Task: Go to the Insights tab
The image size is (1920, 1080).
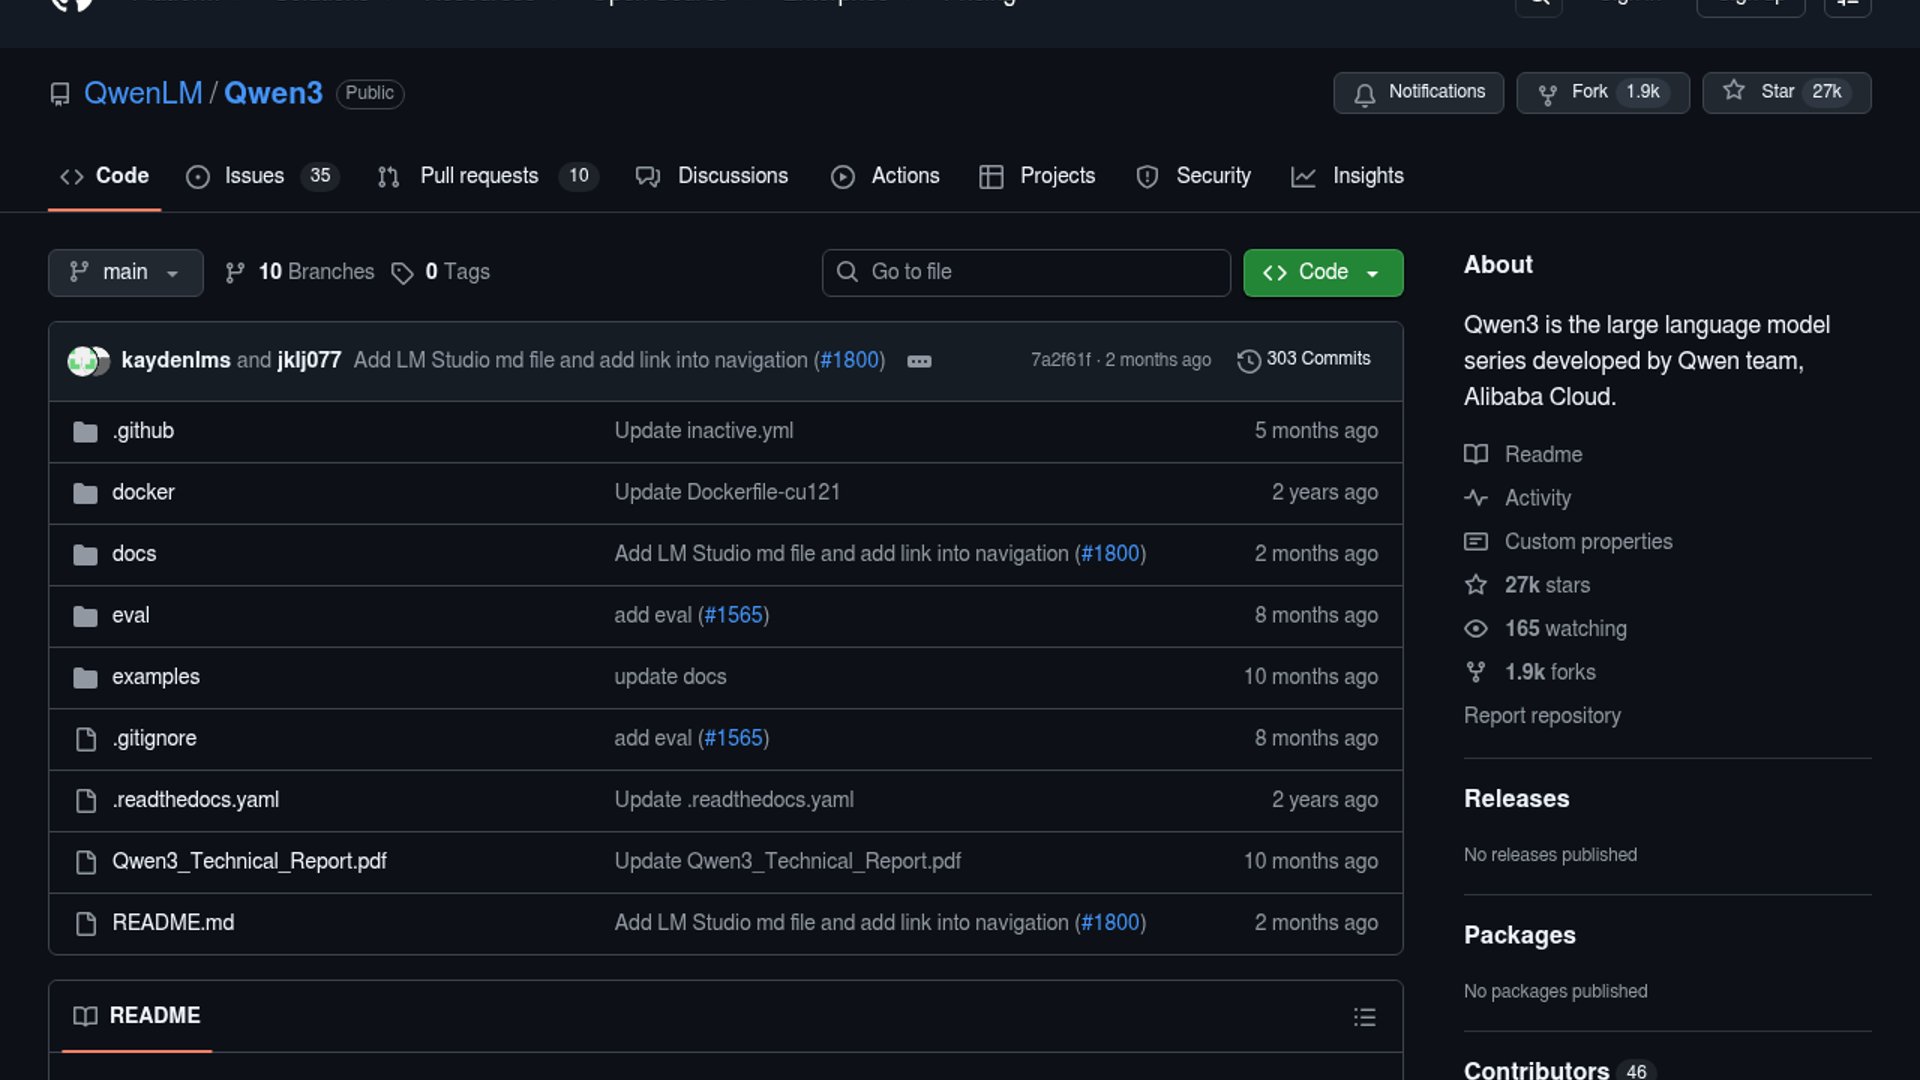Action: [1367, 176]
